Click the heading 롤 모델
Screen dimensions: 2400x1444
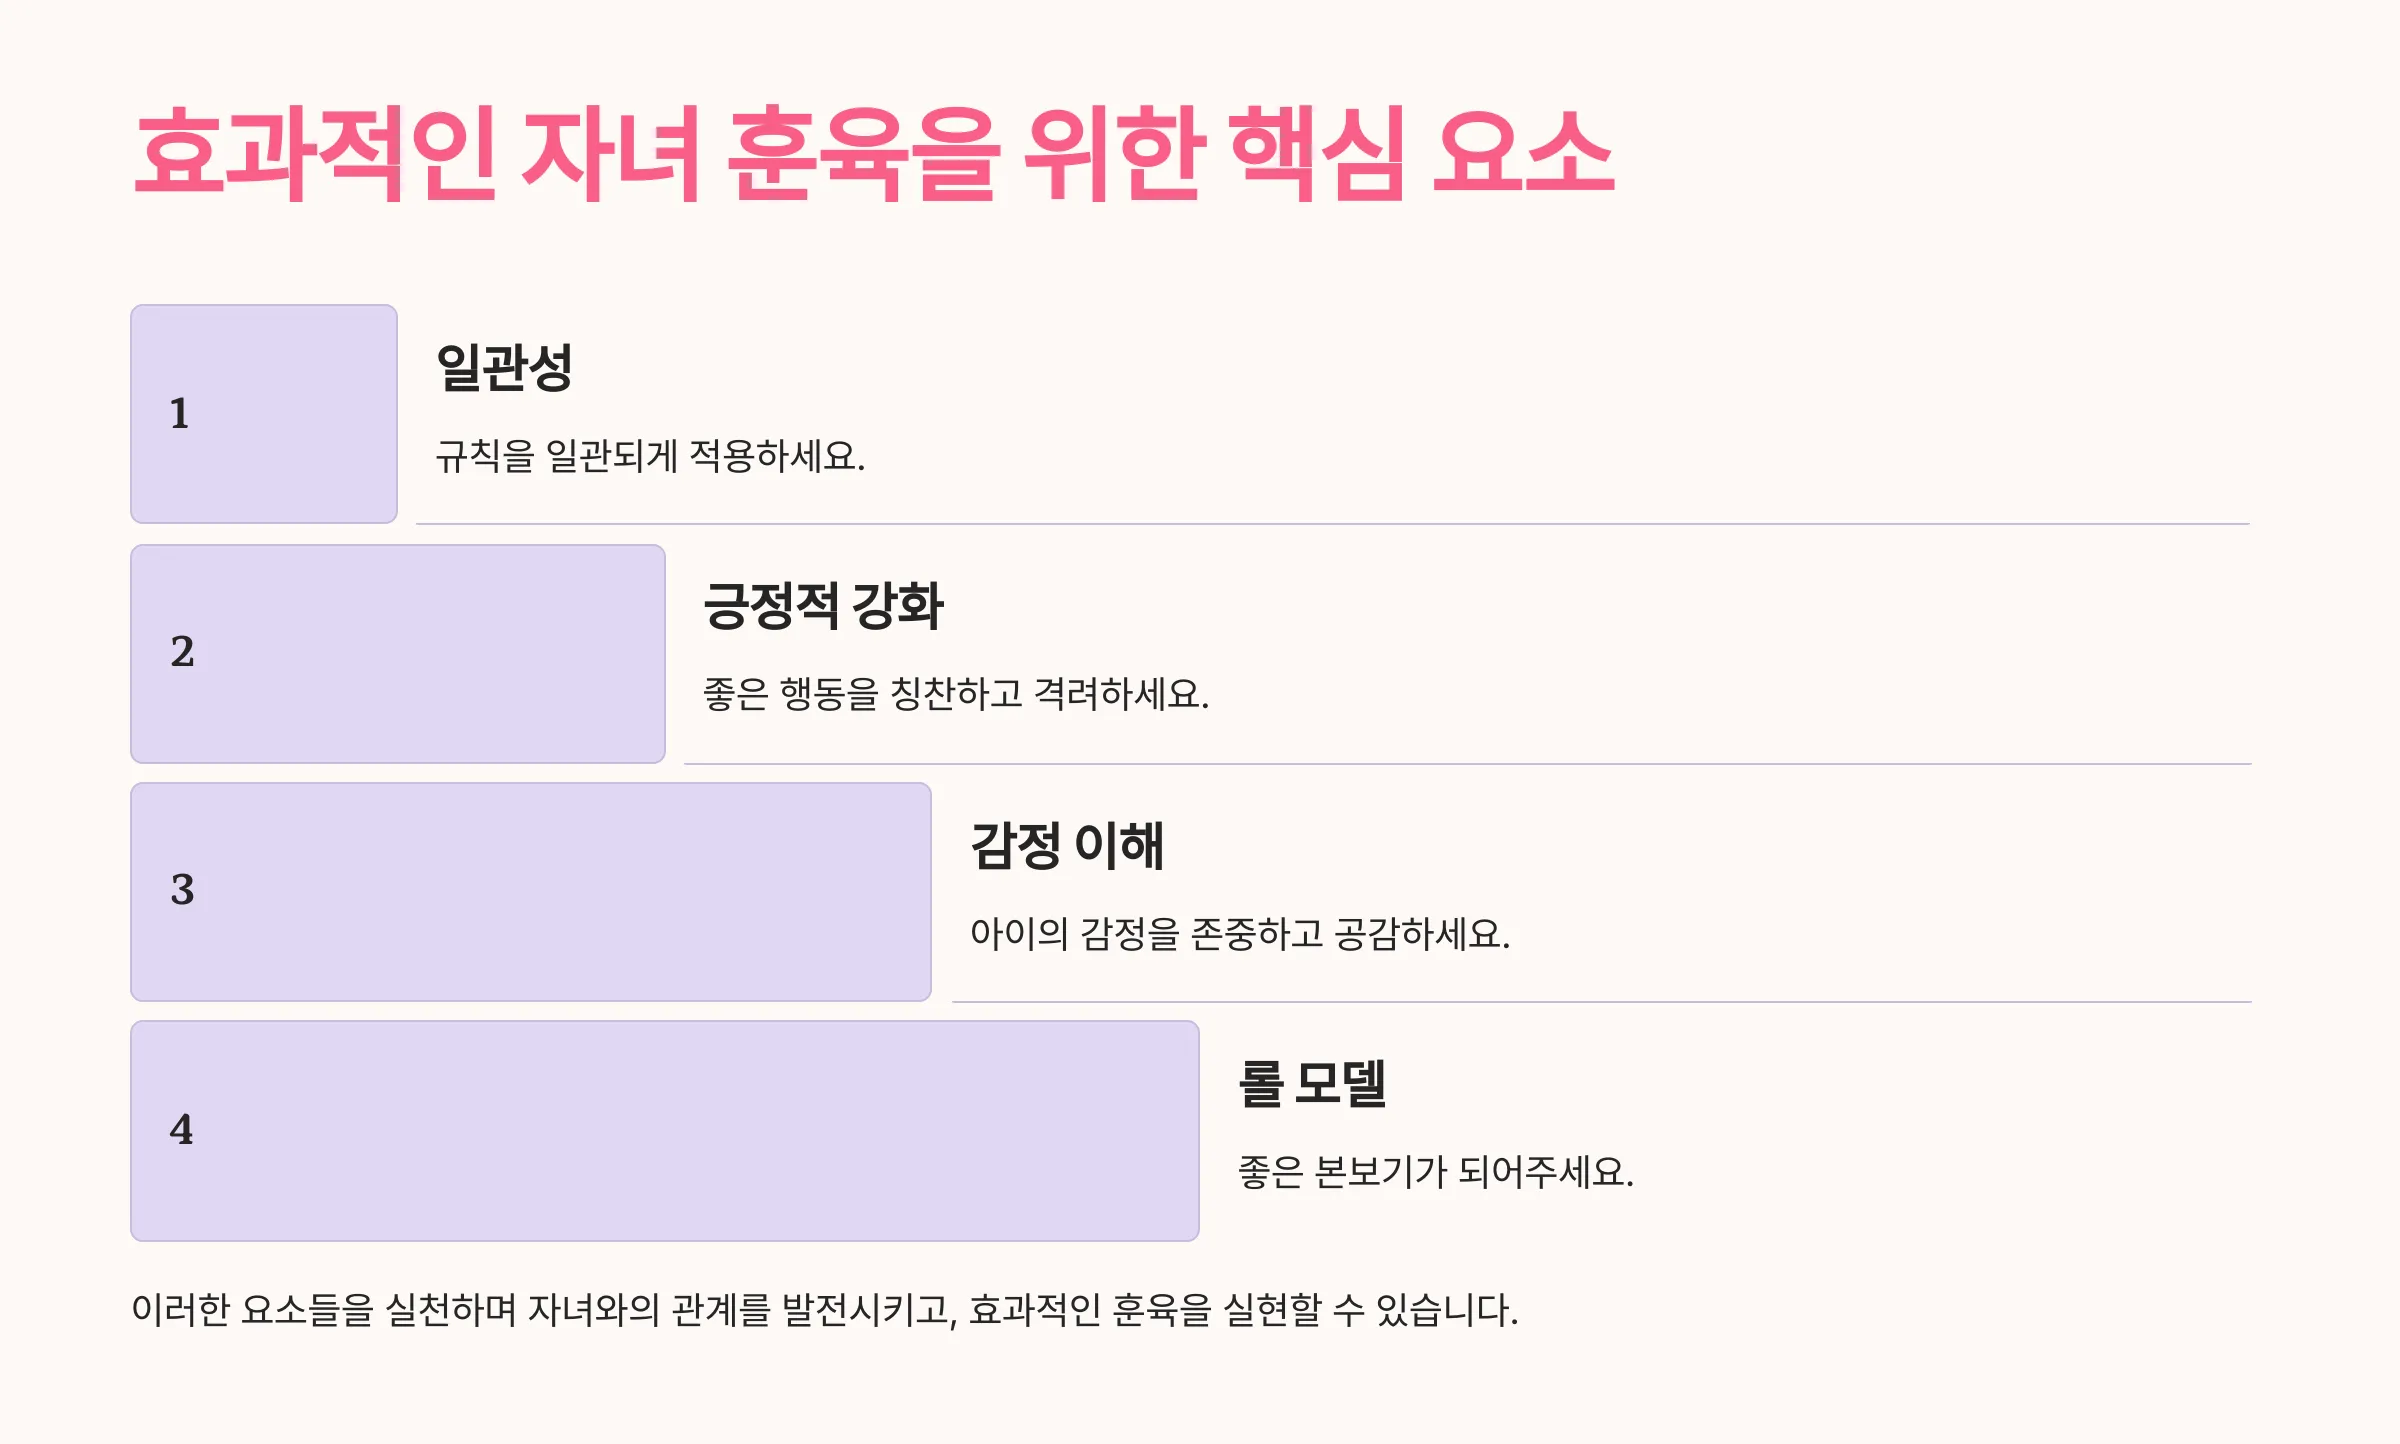[x=1312, y=1084]
